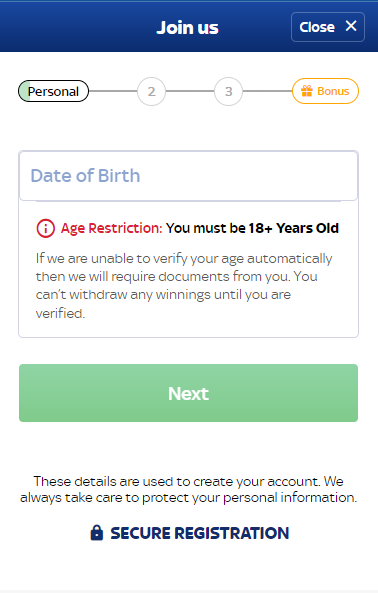Click the gift icon in Bonus step
Image resolution: width=378 pixels, height=593 pixels.
307,91
